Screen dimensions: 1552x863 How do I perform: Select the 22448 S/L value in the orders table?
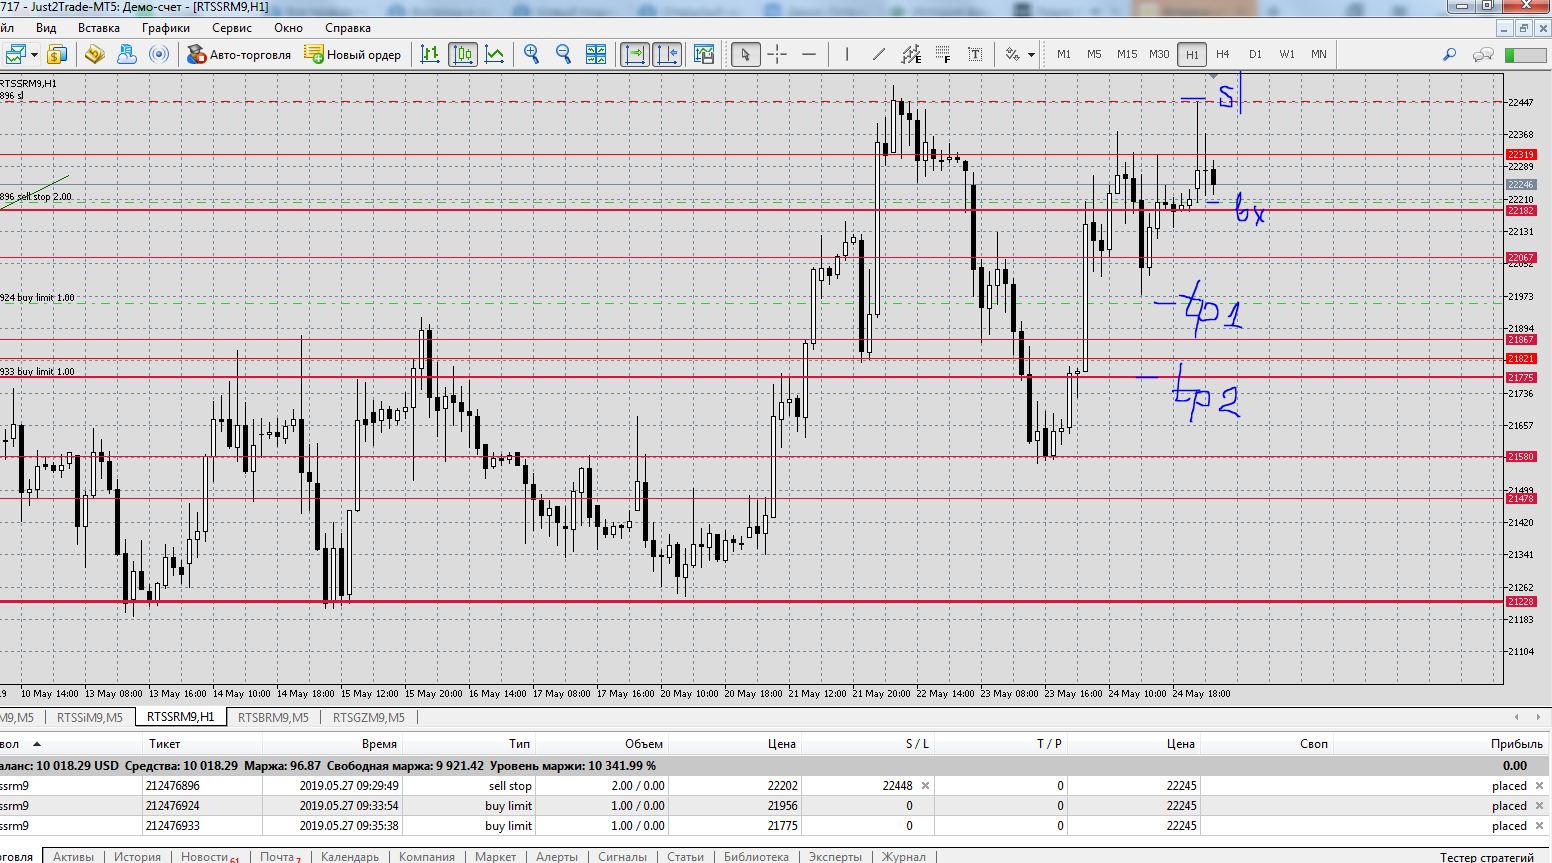tap(897, 786)
